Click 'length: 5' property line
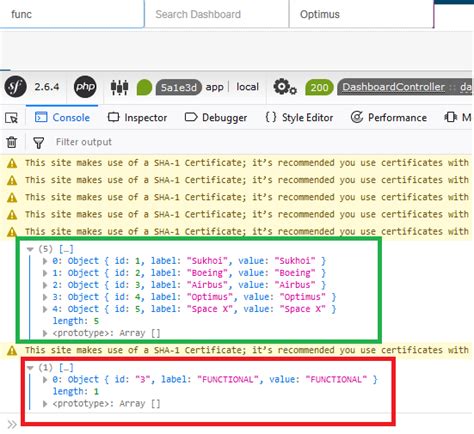Screen dimensions: 474x434 76,321
